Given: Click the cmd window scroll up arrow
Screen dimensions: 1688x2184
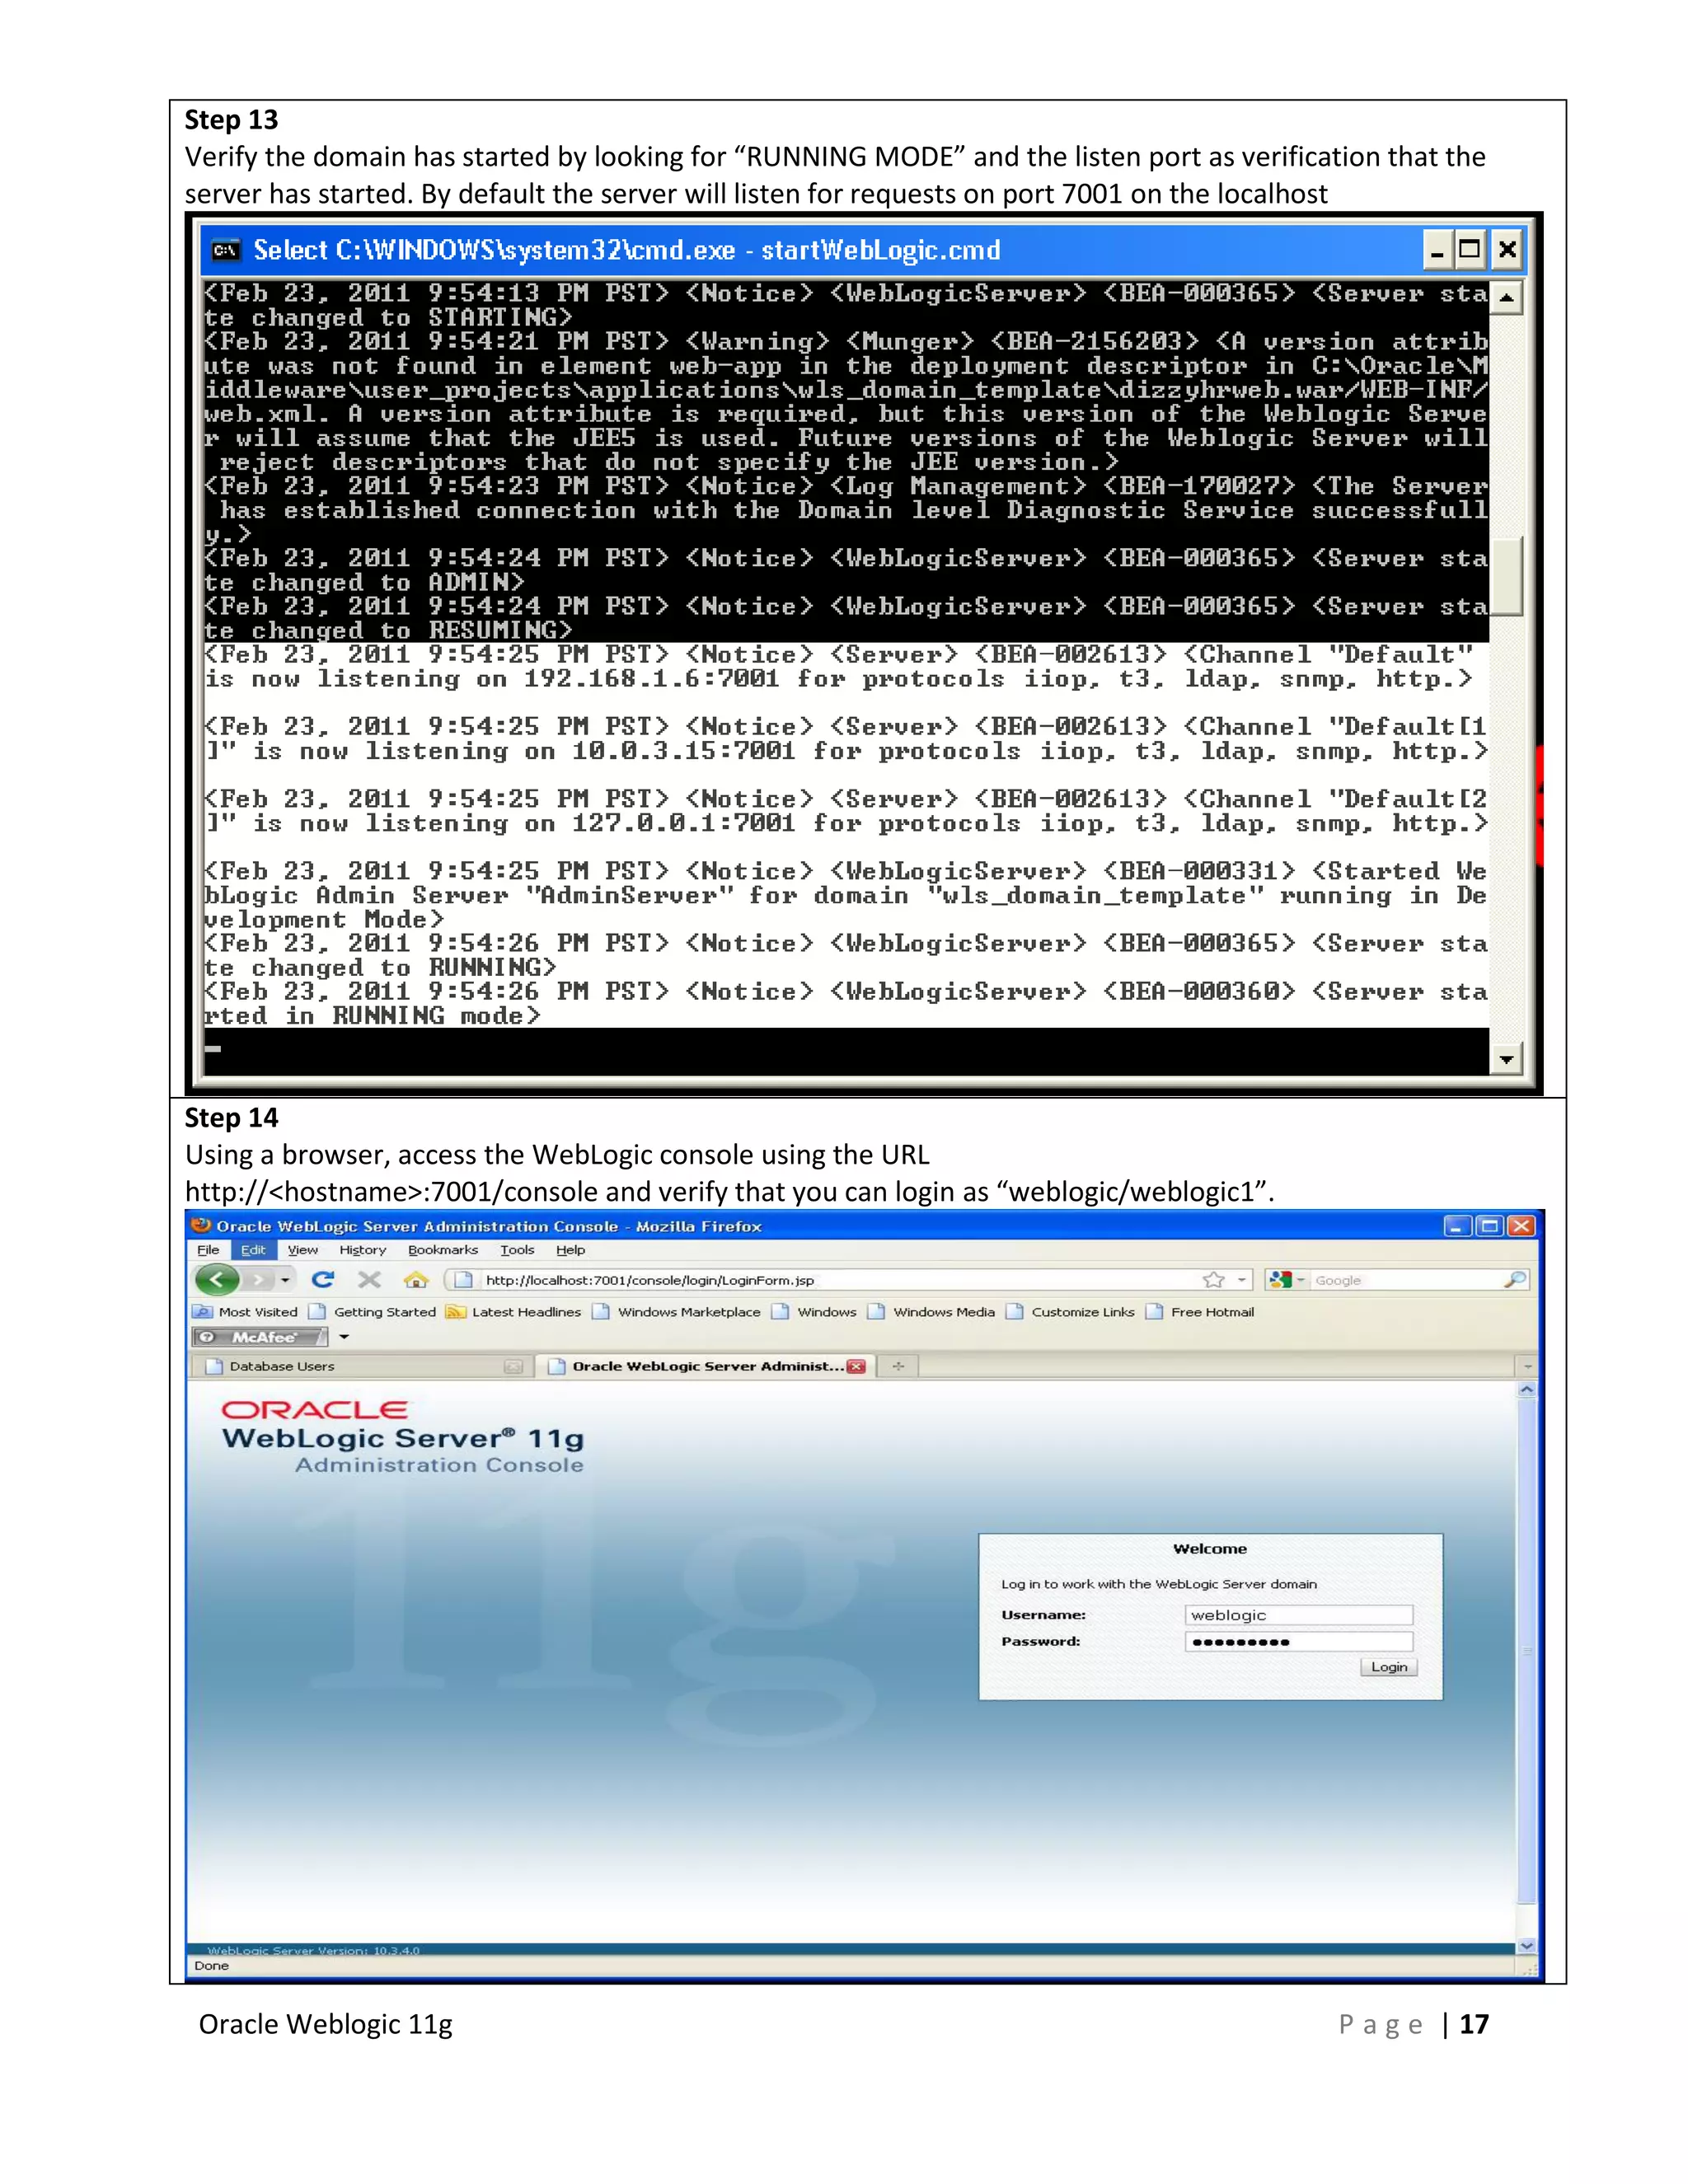Looking at the screenshot, I should [1506, 297].
